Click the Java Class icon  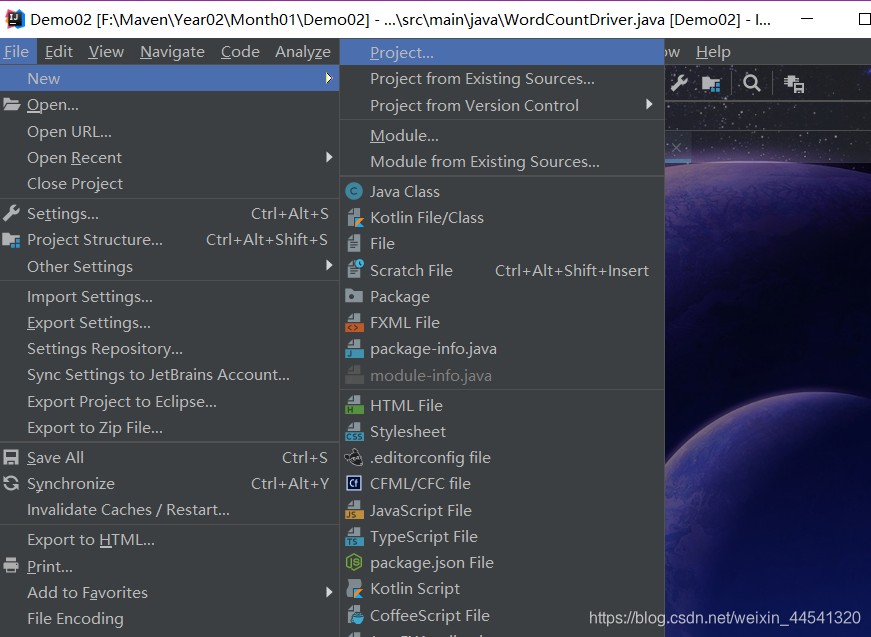click(354, 192)
